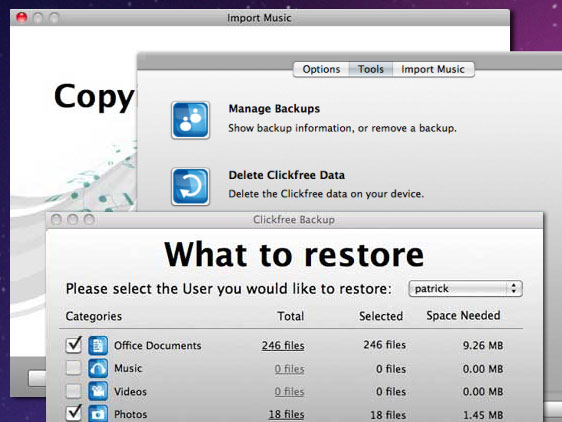Uncheck the Photos checkbox
Image resolution: width=562 pixels, height=422 pixels.
click(x=73, y=413)
